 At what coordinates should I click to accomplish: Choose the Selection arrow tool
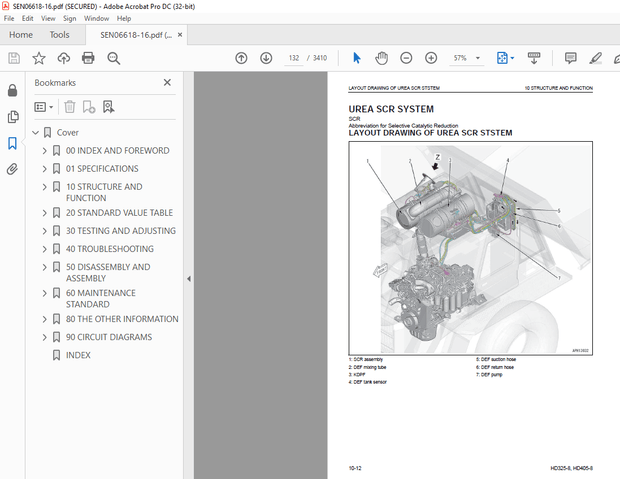click(357, 58)
